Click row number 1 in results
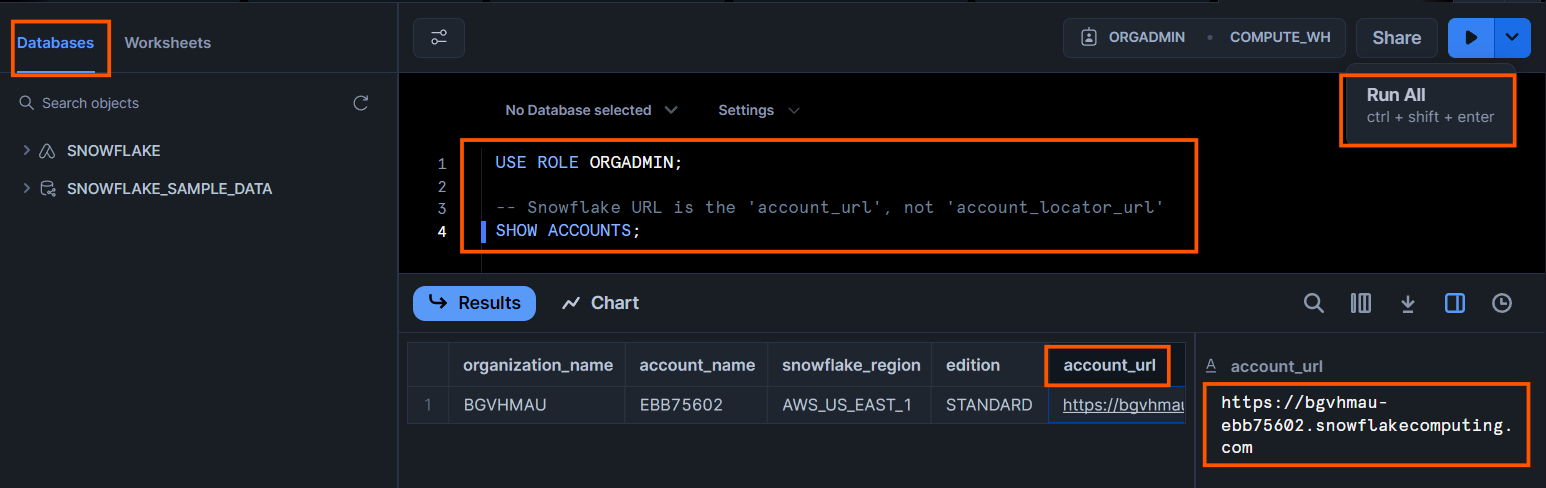This screenshot has height=488, width=1546. click(428, 405)
